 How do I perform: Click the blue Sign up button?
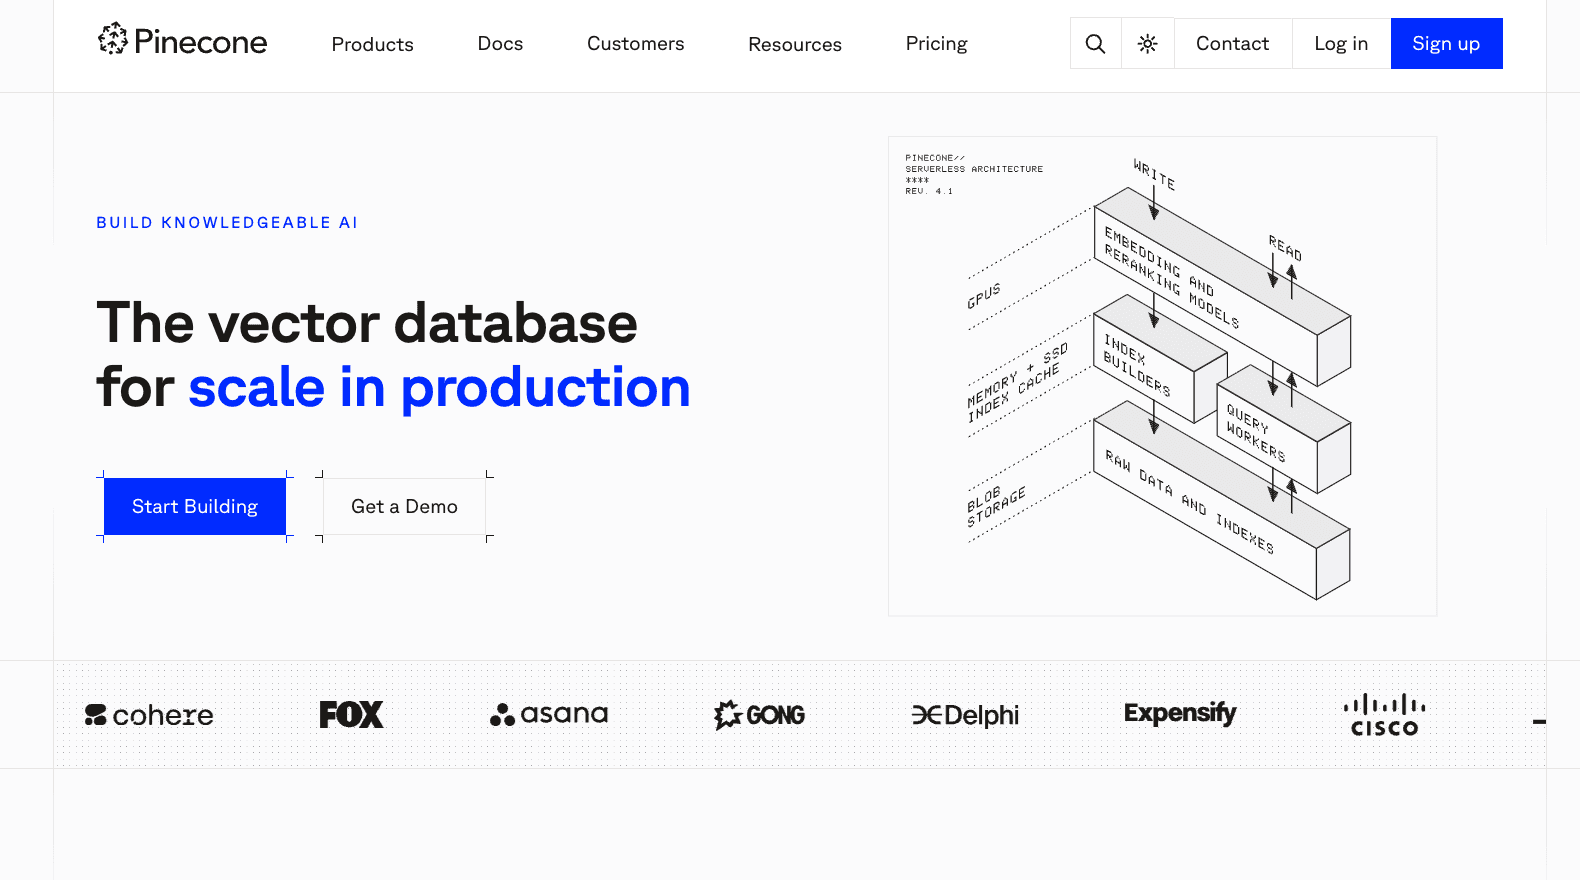point(1446,44)
